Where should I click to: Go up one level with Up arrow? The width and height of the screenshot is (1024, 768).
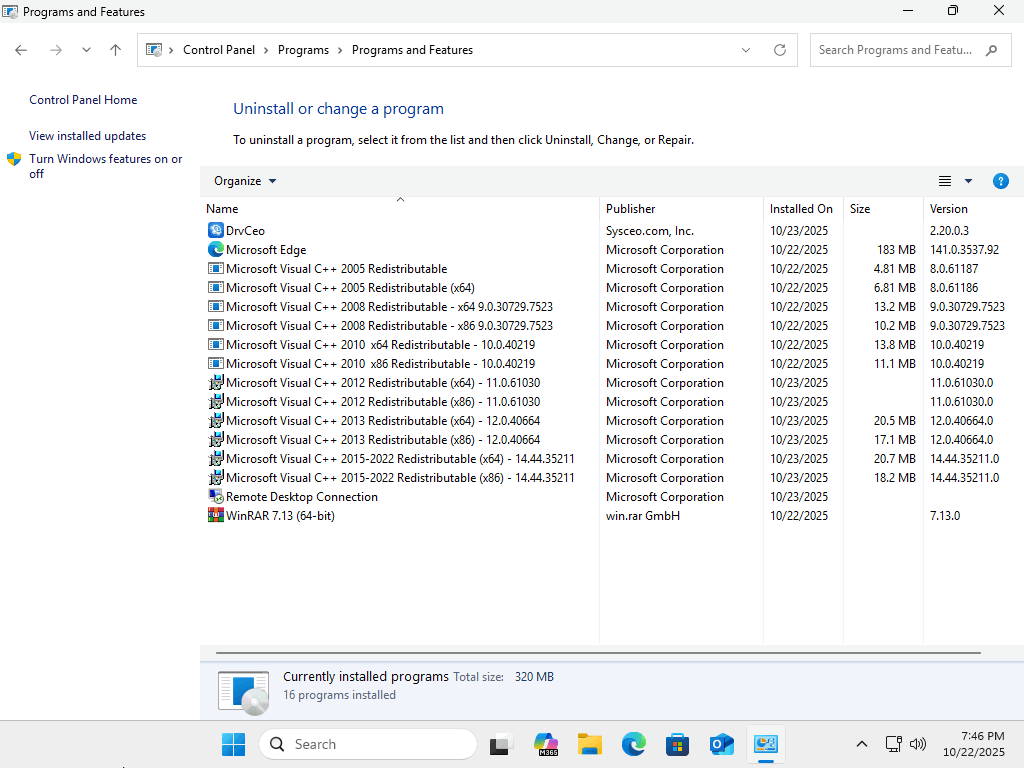[115, 50]
